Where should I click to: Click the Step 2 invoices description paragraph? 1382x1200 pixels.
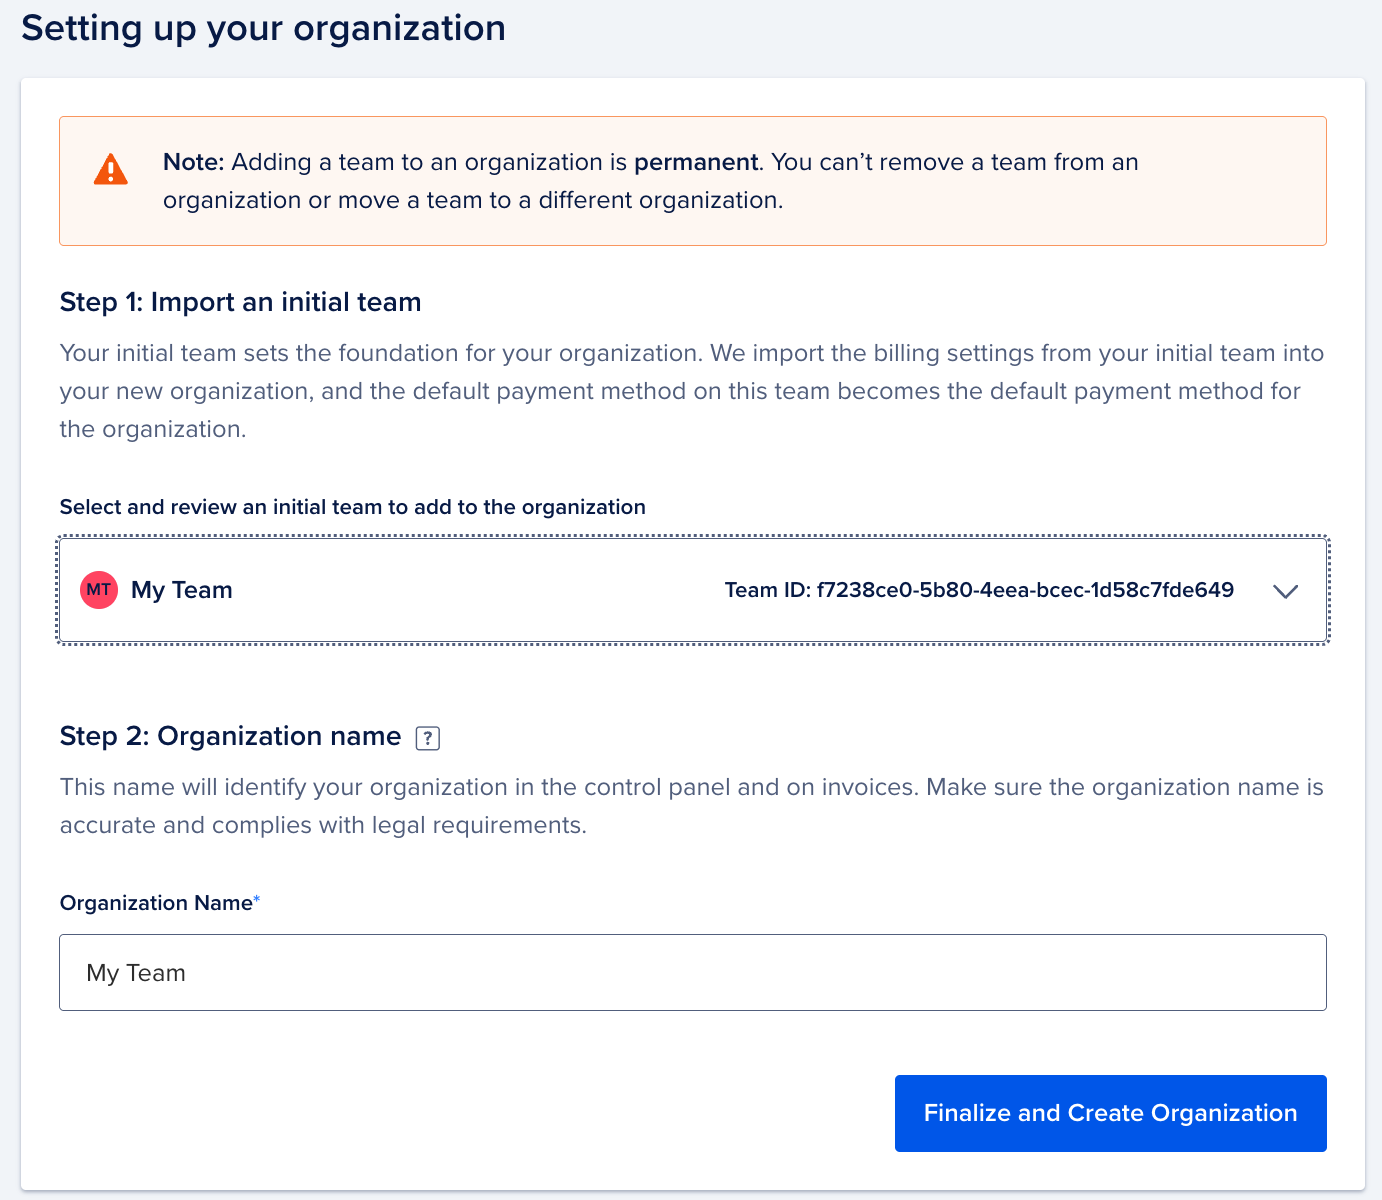690,806
